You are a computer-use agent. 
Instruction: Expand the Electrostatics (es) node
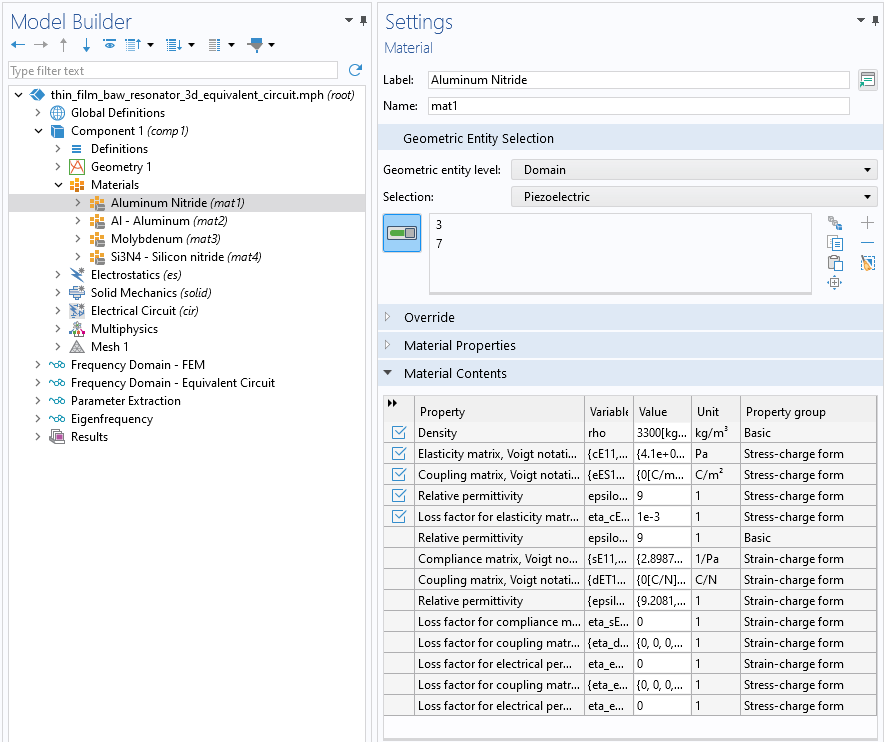tap(58, 275)
